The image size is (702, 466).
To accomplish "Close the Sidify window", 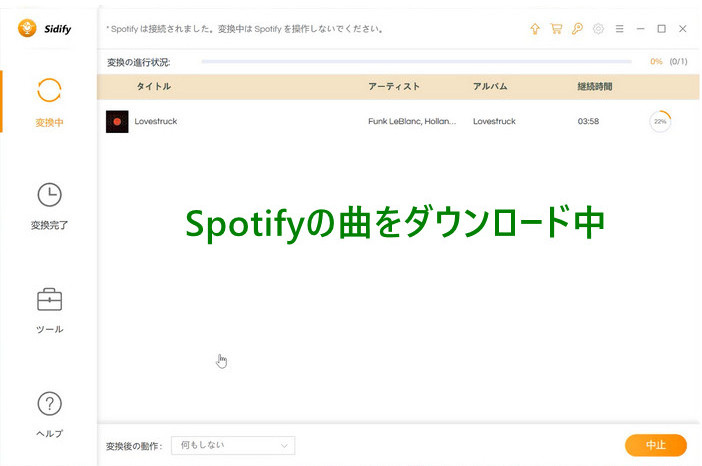I will [x=682, y=29].
